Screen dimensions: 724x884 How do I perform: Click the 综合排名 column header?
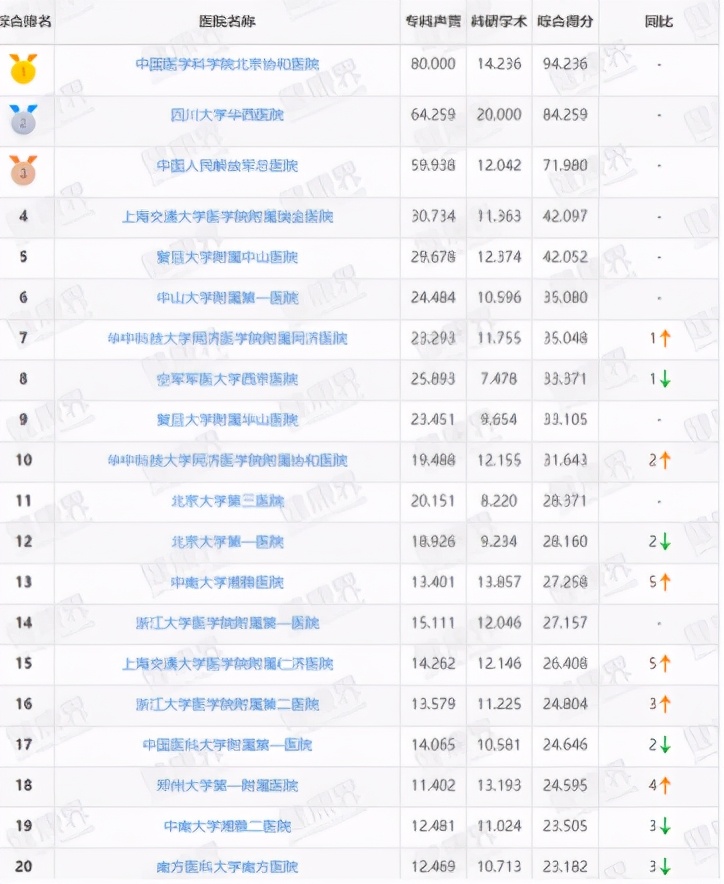point(25,21)
